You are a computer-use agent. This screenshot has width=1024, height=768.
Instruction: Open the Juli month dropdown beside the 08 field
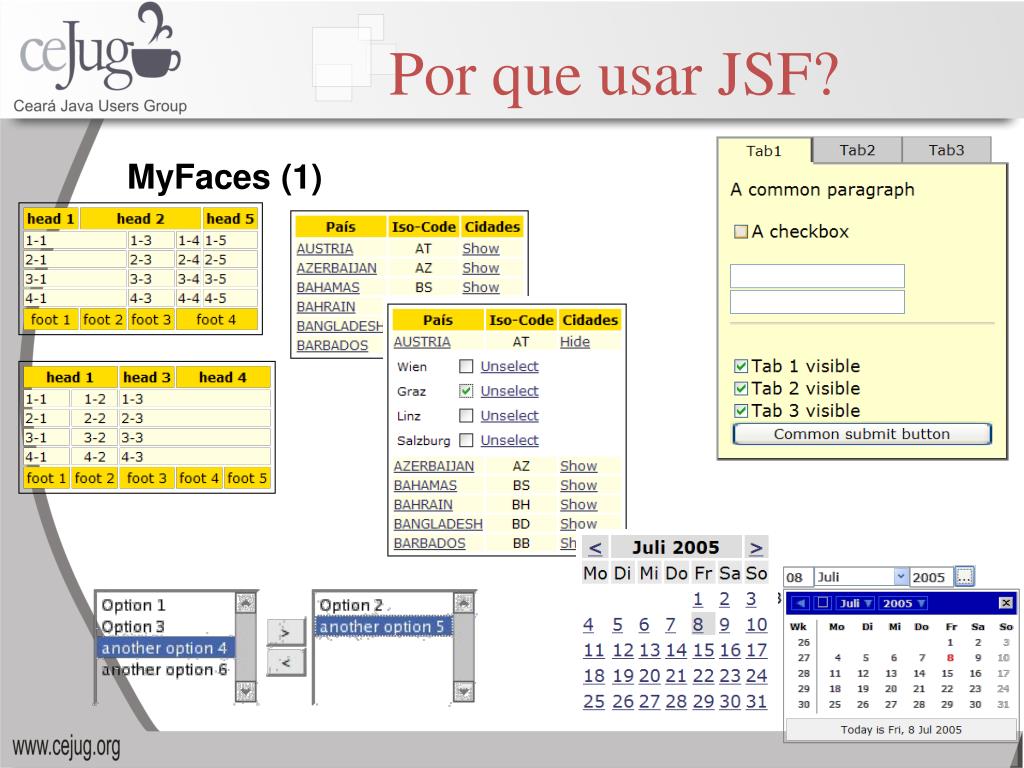tap(901, 577)
